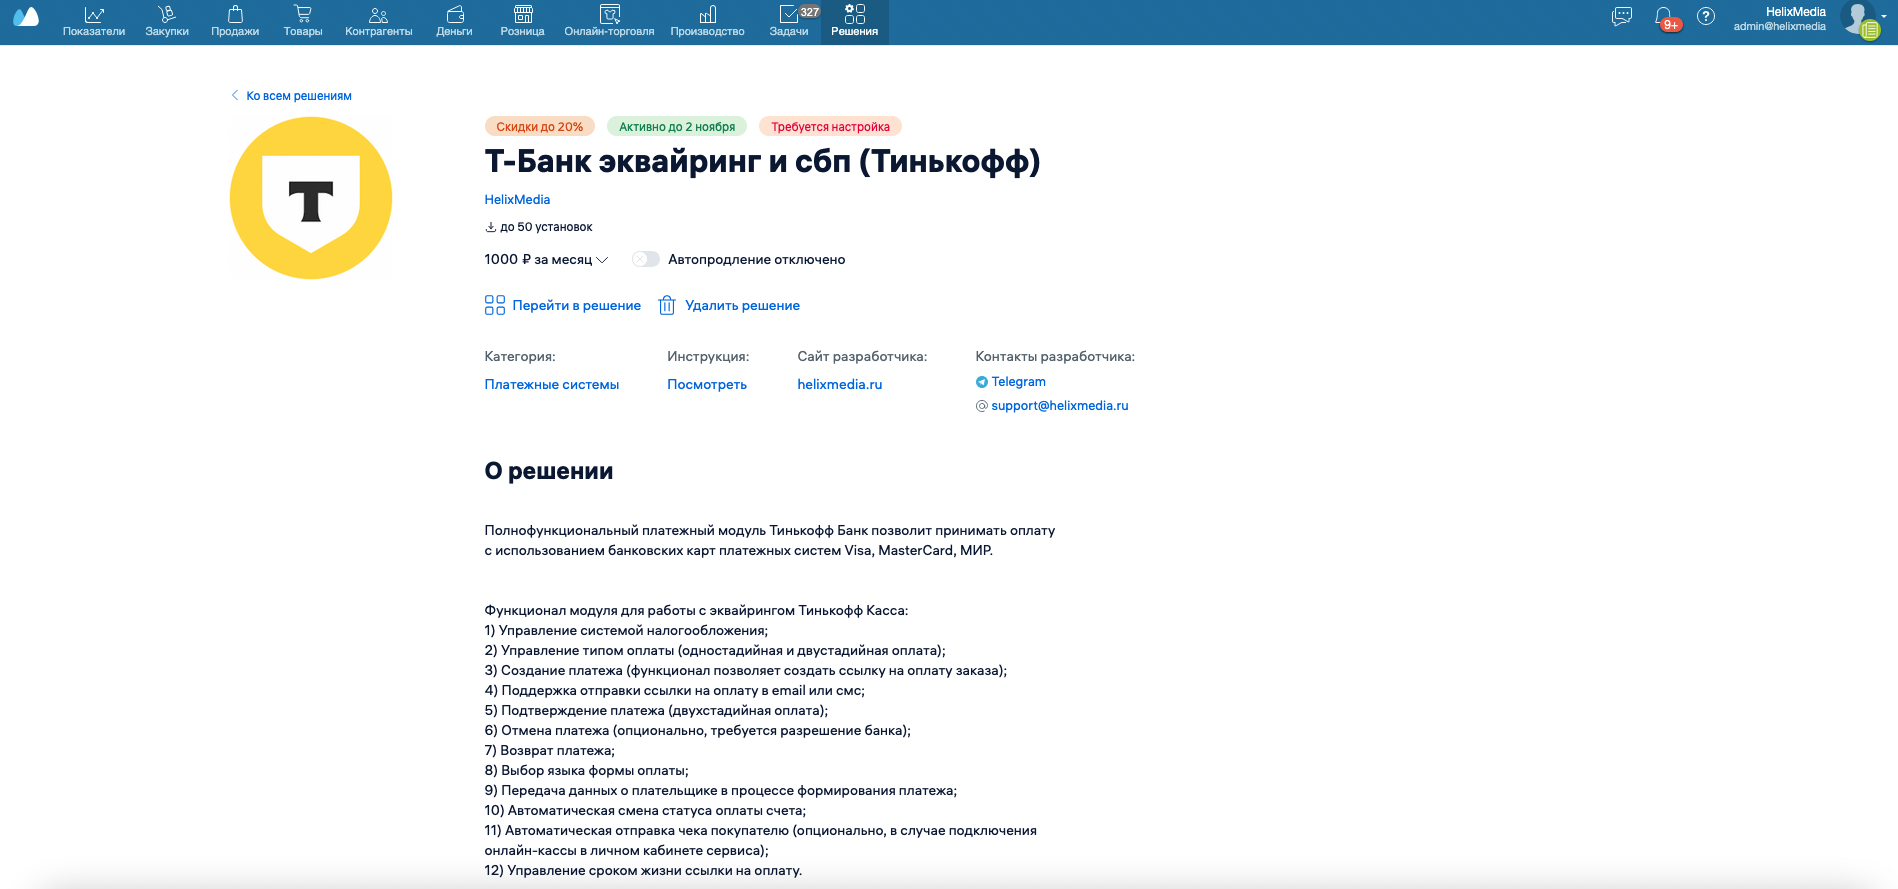This screenshot has height=889, width=1898.
Task: Select the Решения tab
Action: (855, 22)
